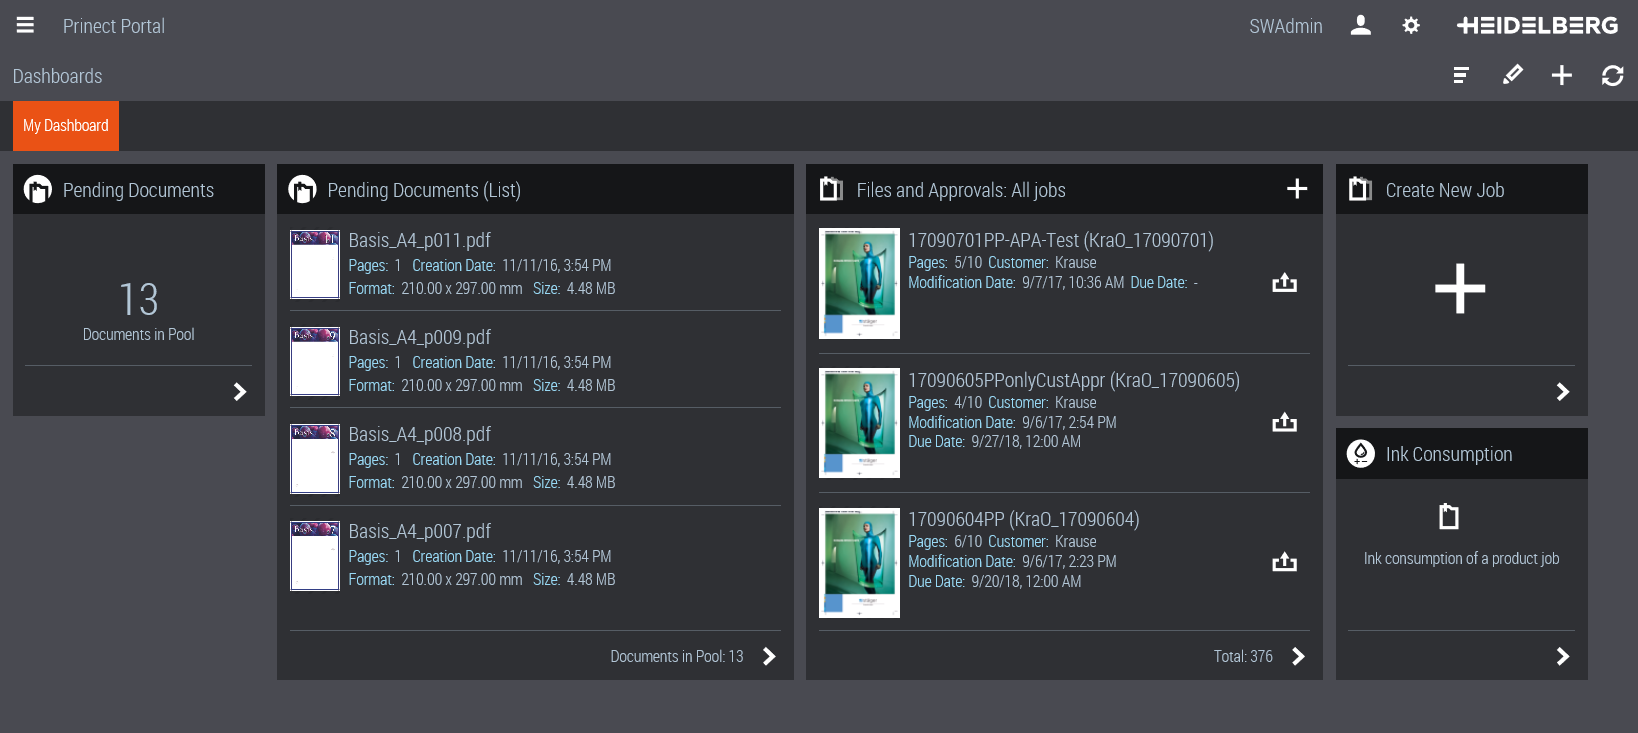Viewport: 1638px width, 733px height.
Task: Add a job in Files and Approvals header
Action: pos(1296,189)
